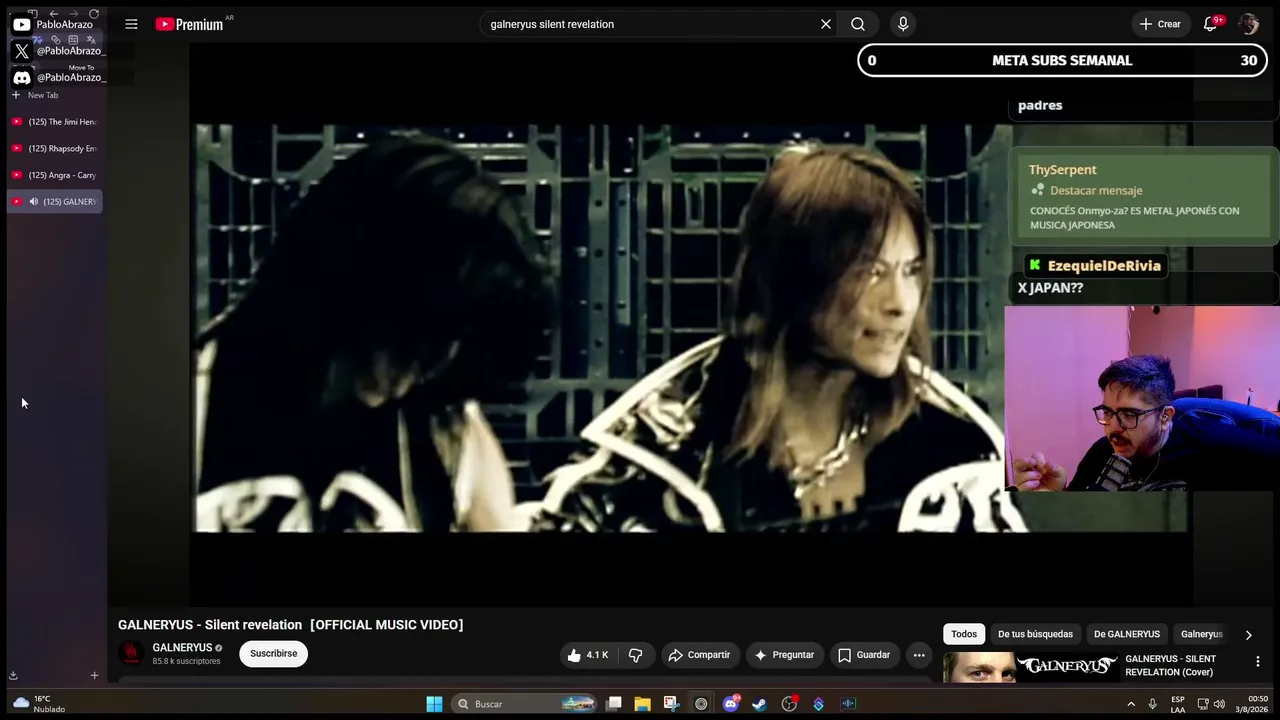Viewport: 1280px width, 720px height.
Task: Open Steam from the taskbar
Action: click(759, 704)
